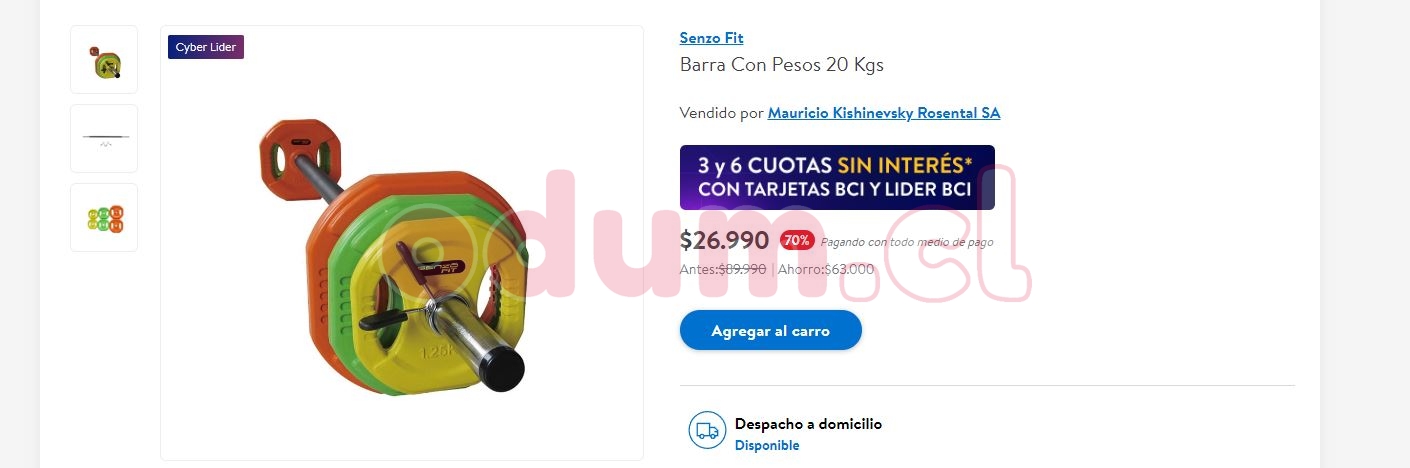This screenshot has width=1410, height=468.
Task: Select the first barbell thumbnail
Action: coord(104,60)
